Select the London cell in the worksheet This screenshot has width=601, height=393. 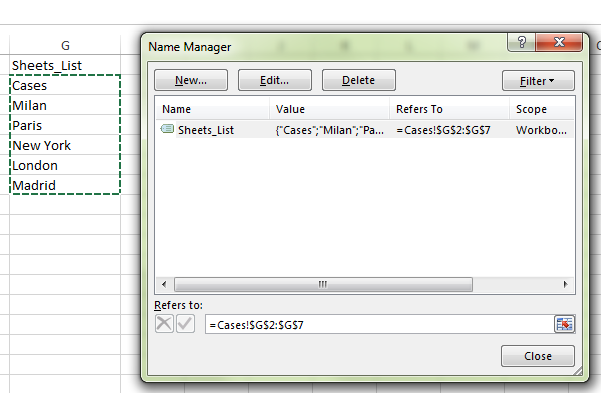click(x=65, y=165)
